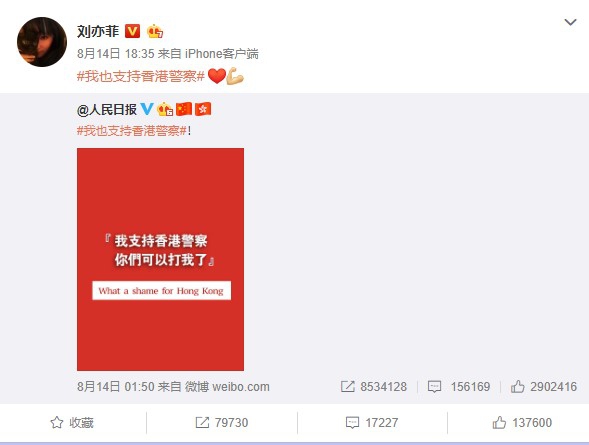Open the original post timestamp 8月14日 01:50

(116, 386)
